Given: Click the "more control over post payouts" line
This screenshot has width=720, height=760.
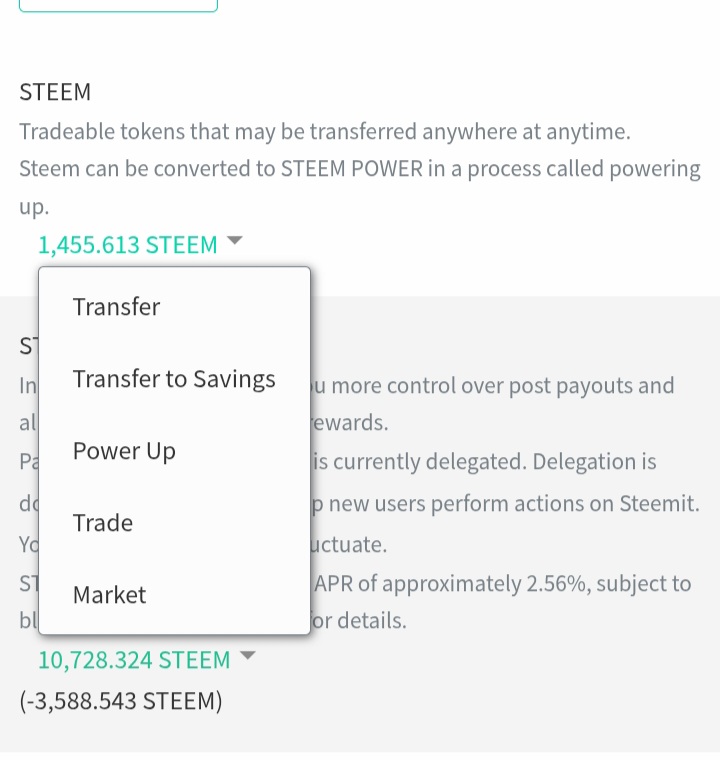Looking at the screenshot, I should point(495,386).
